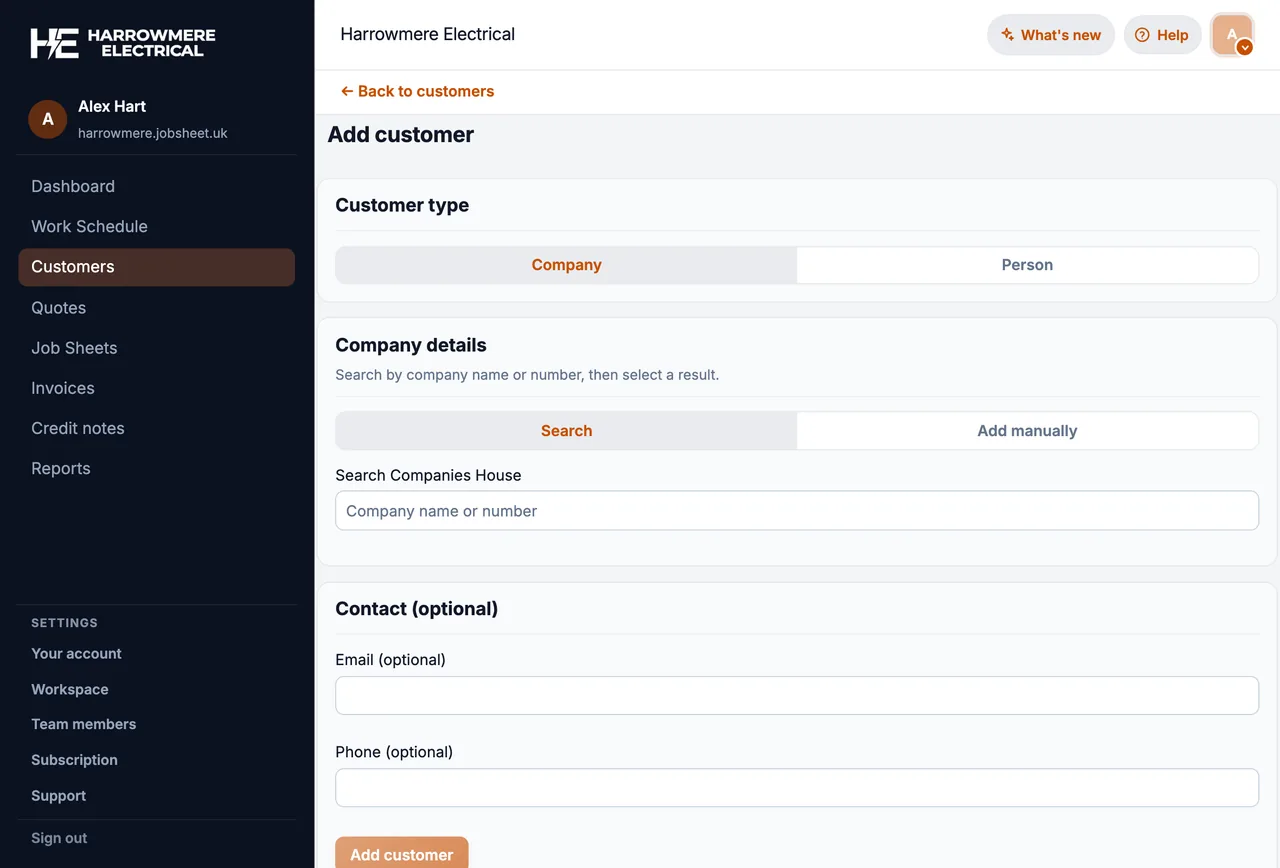Open Team members settings
This screenshot has height=868, width=1280.
click(83, 724)
